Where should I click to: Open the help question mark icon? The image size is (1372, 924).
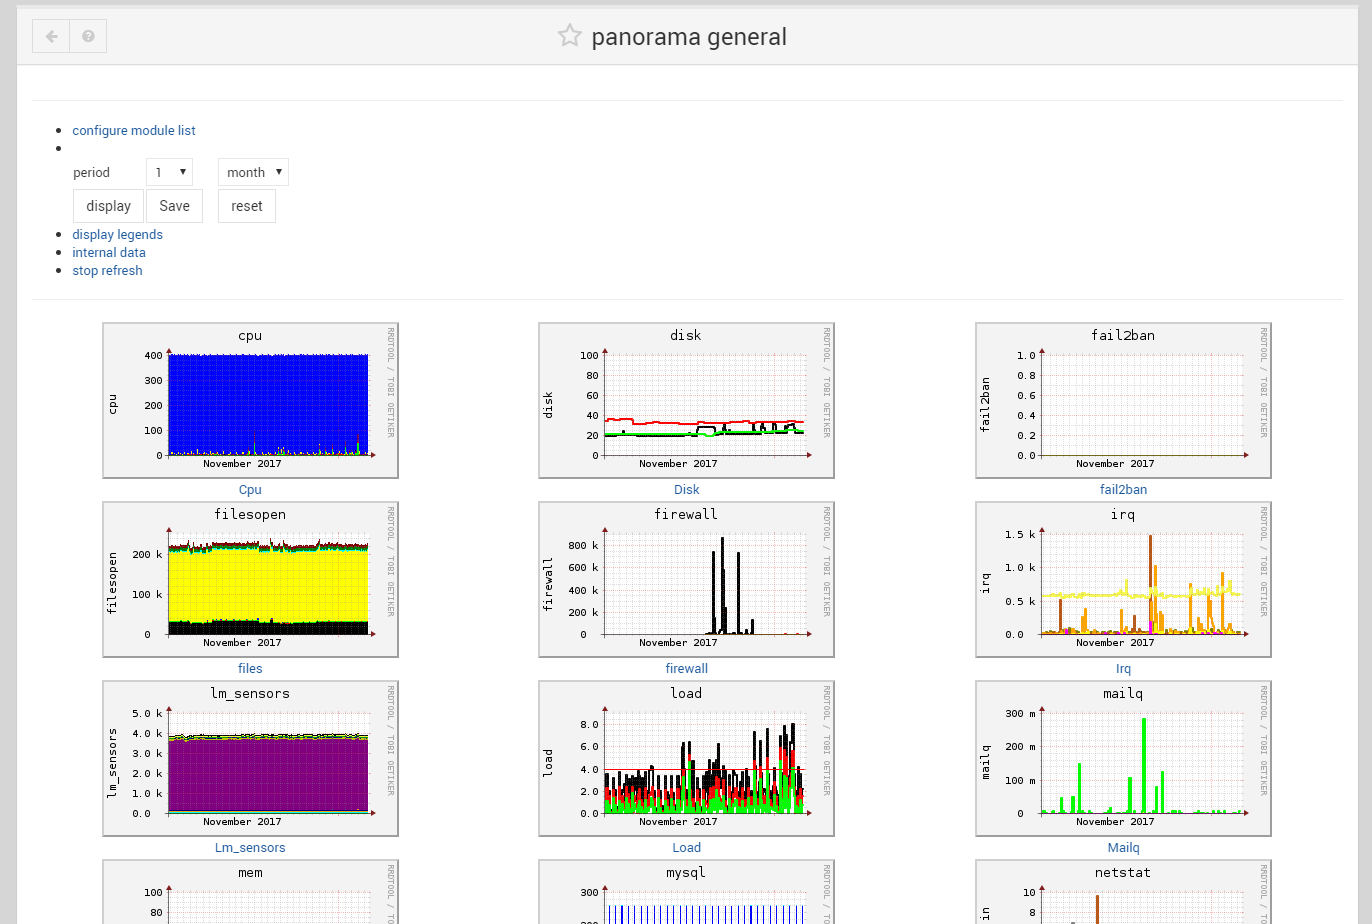(x=88, y=35)
